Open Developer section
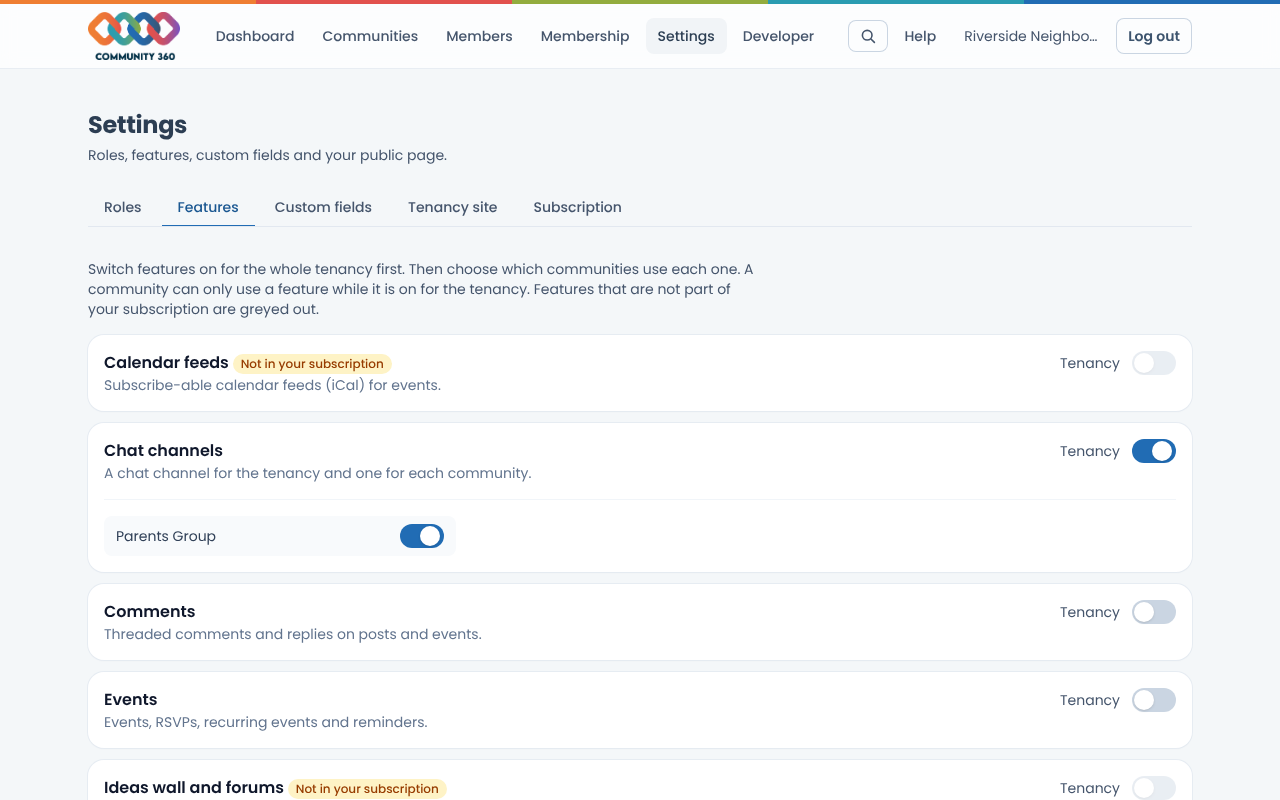The image size is (1280, 800). click(778, 36)
